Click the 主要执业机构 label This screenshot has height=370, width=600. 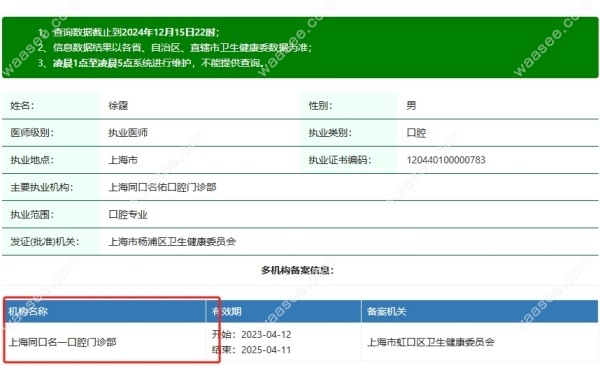tap(41, 187)
